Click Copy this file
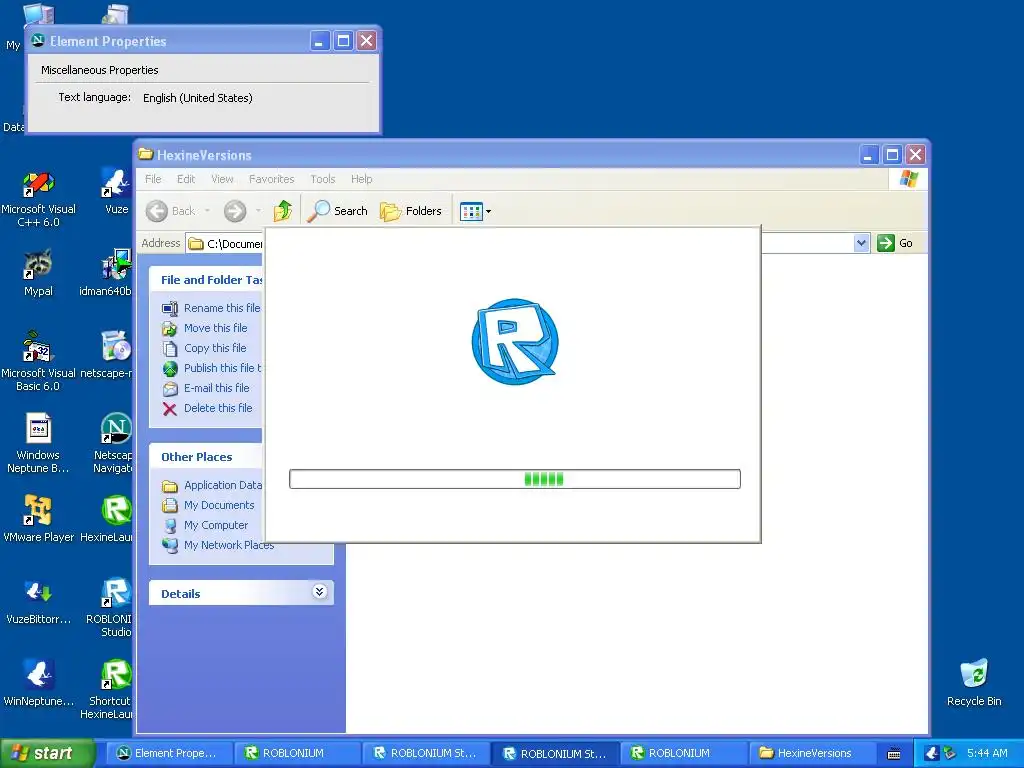Screen dimensions: 1024x768 pyautogui.click(x=204, y=348)
